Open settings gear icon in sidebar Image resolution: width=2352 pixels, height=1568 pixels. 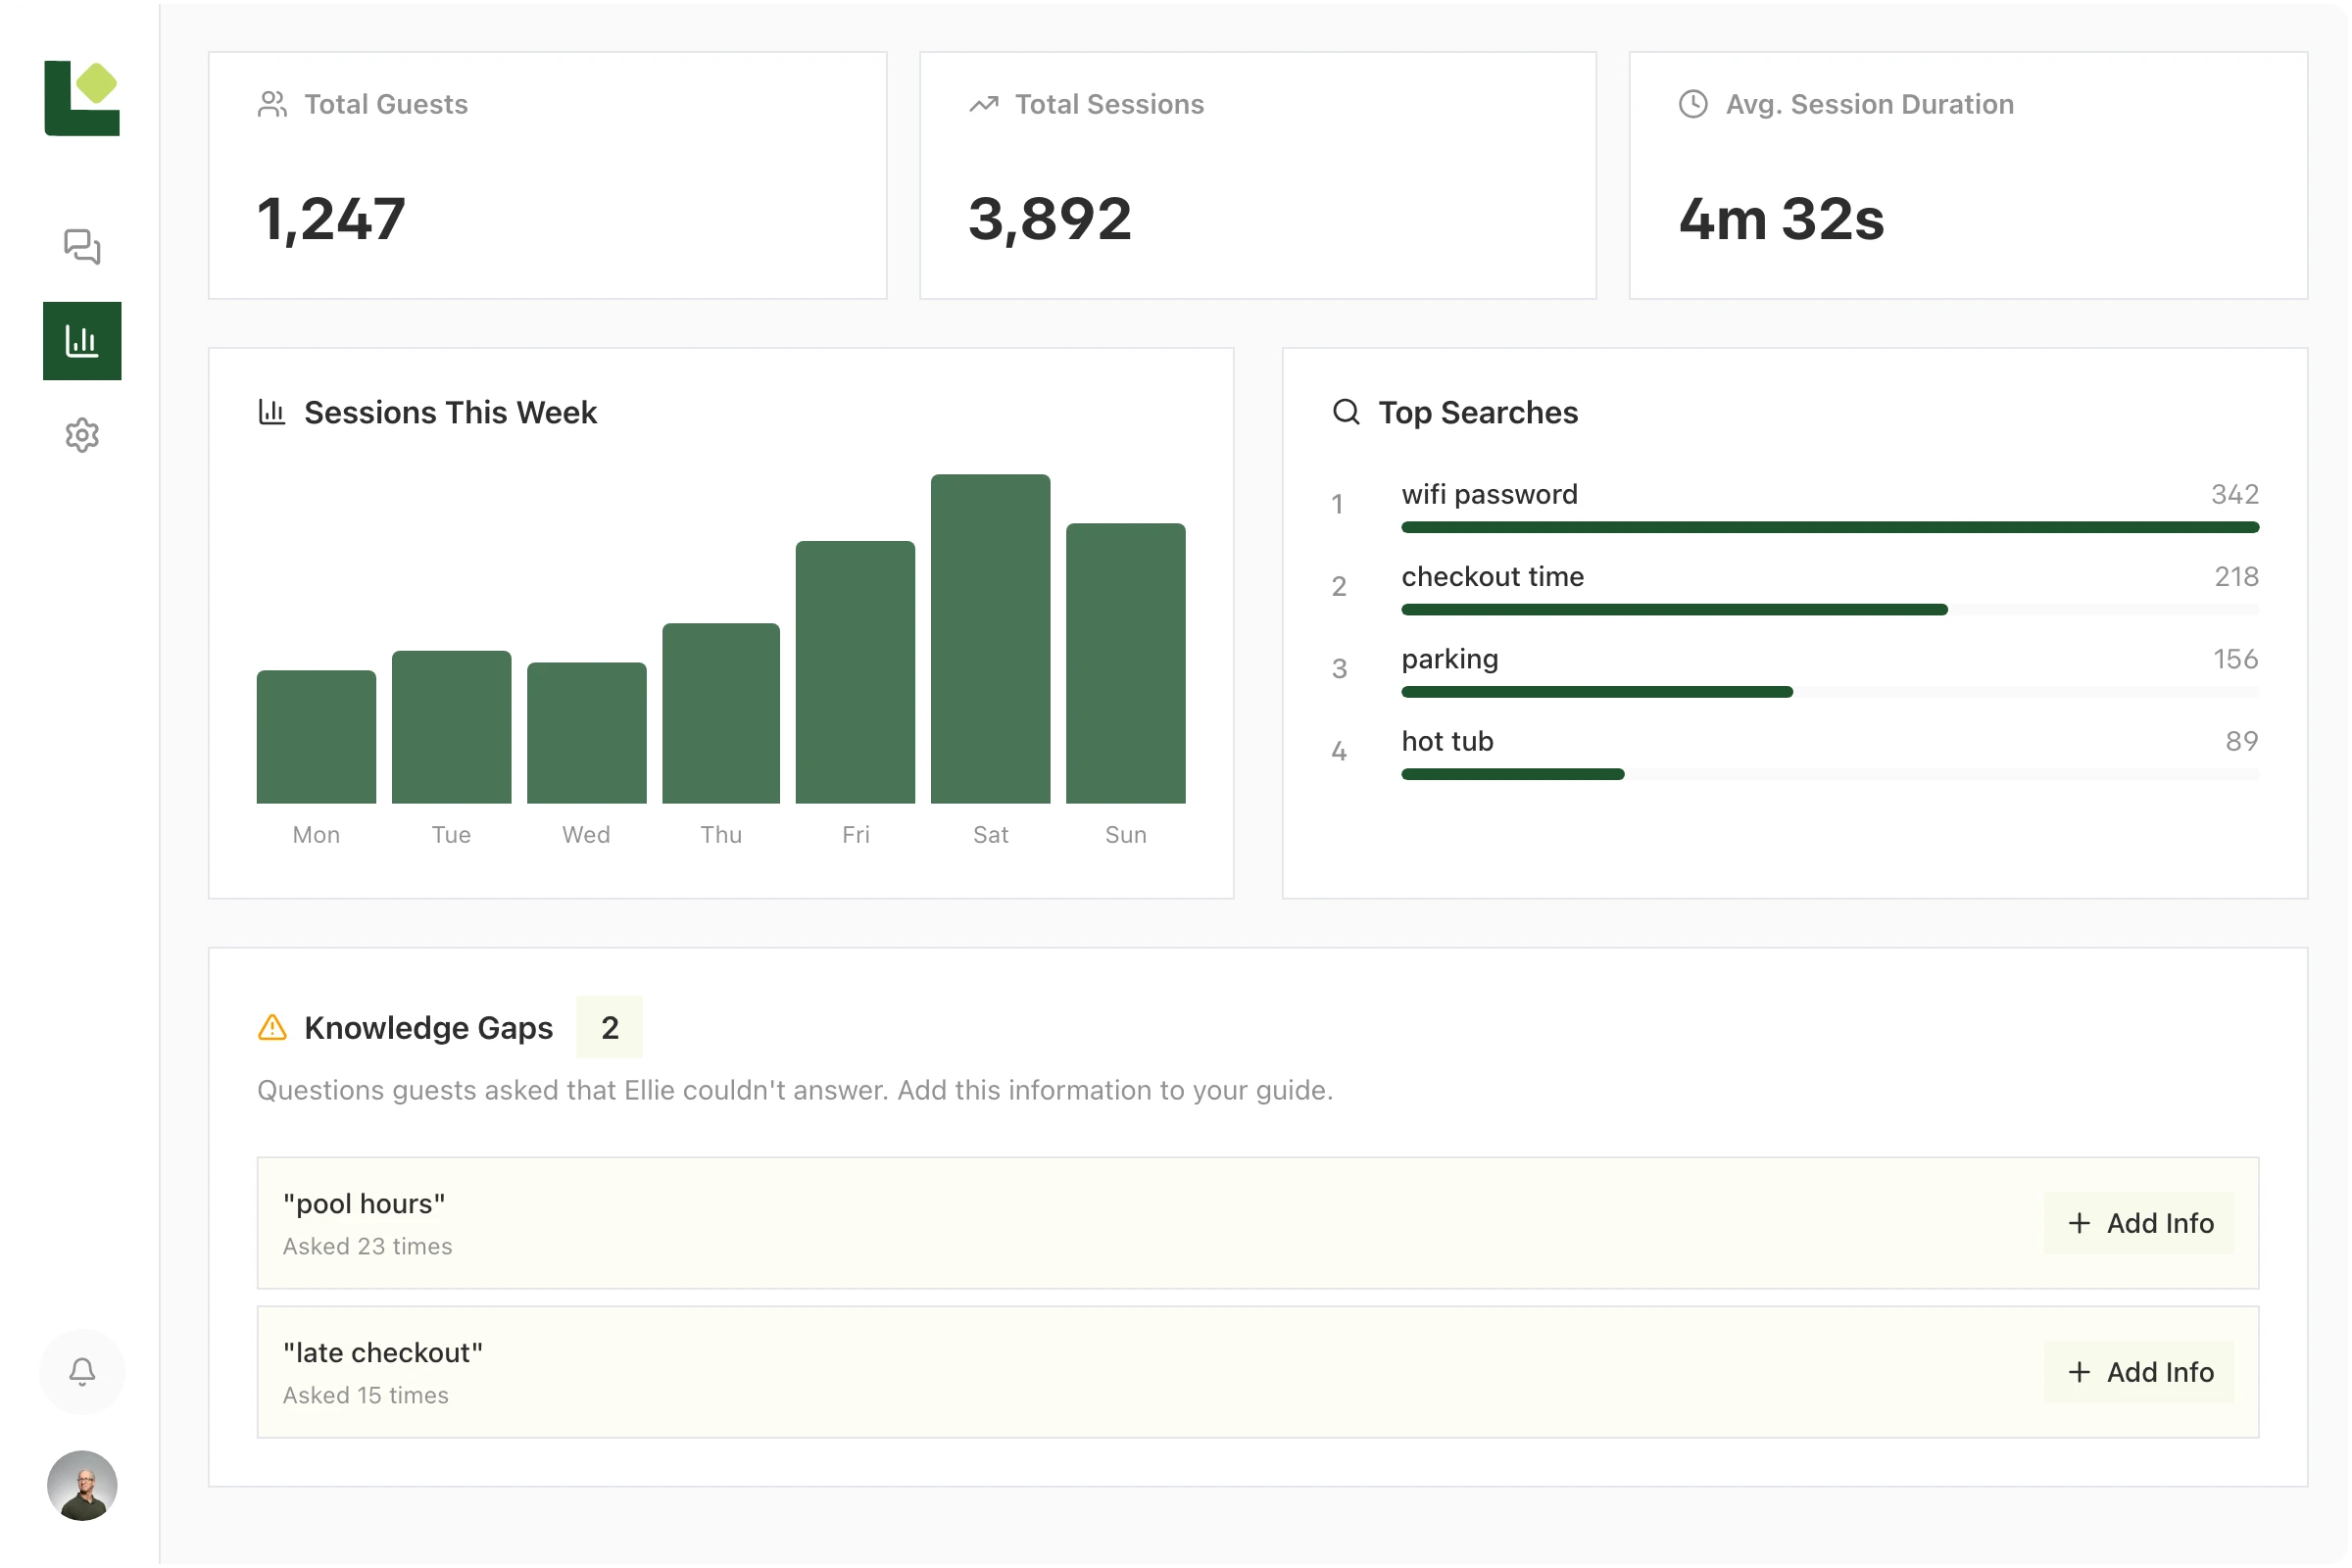click(82, 435)
